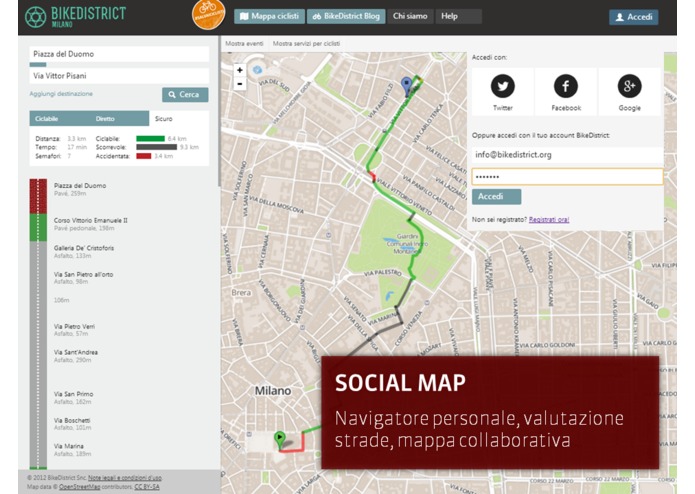This screenshot has height=494, width=695.
Task: Open the Help menu item
Action: pyautogui.click(x=459, y=16)
